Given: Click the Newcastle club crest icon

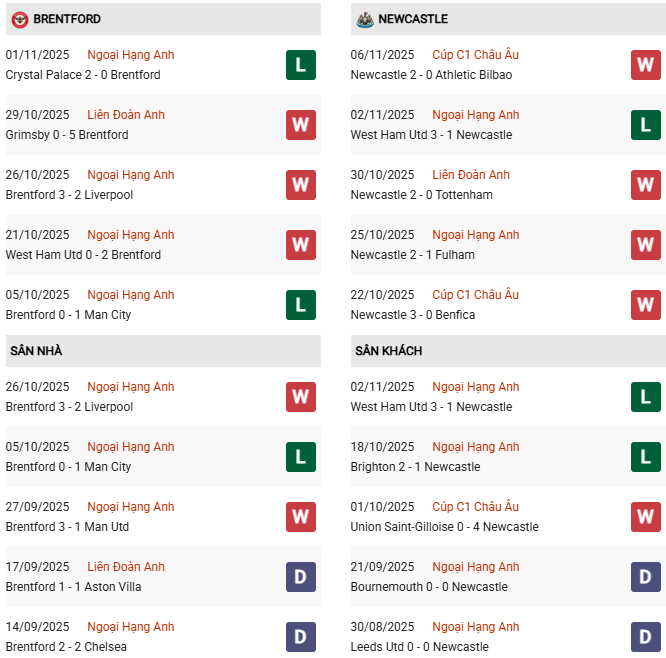Looking at the screenshot, I should 364,19.
